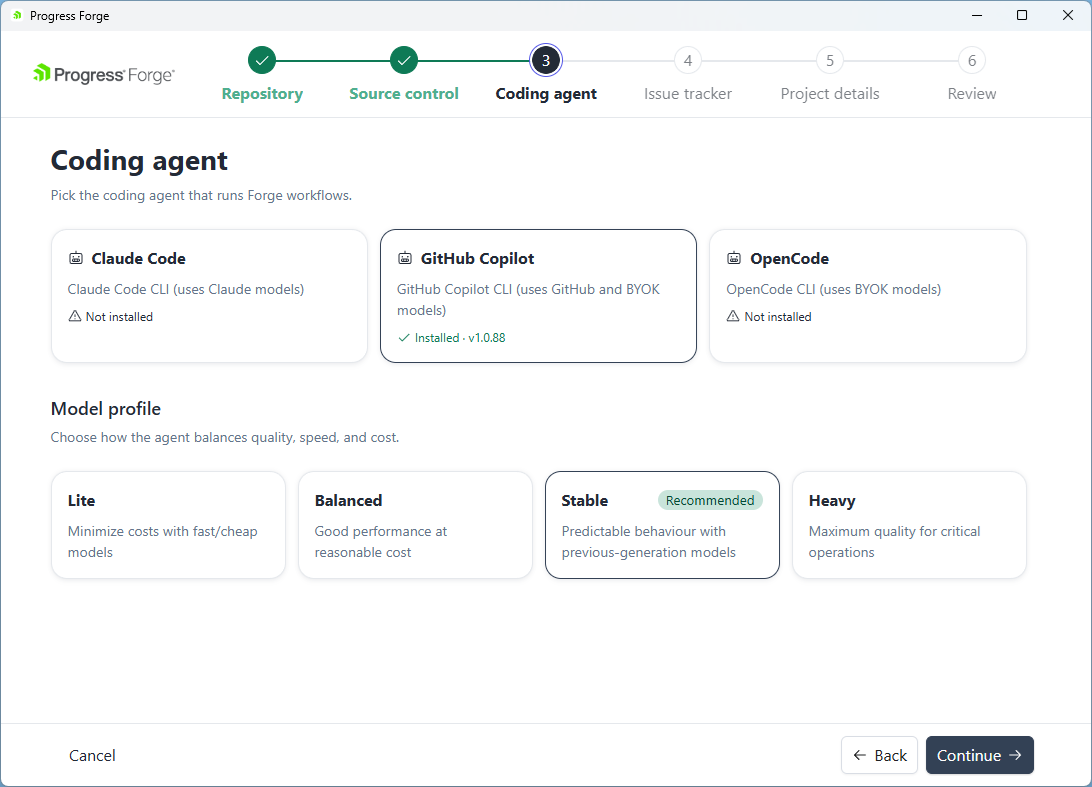Click 'Choose how the agent balances quality' text
The image size is (1092, 787).
(x=225, y=437)
